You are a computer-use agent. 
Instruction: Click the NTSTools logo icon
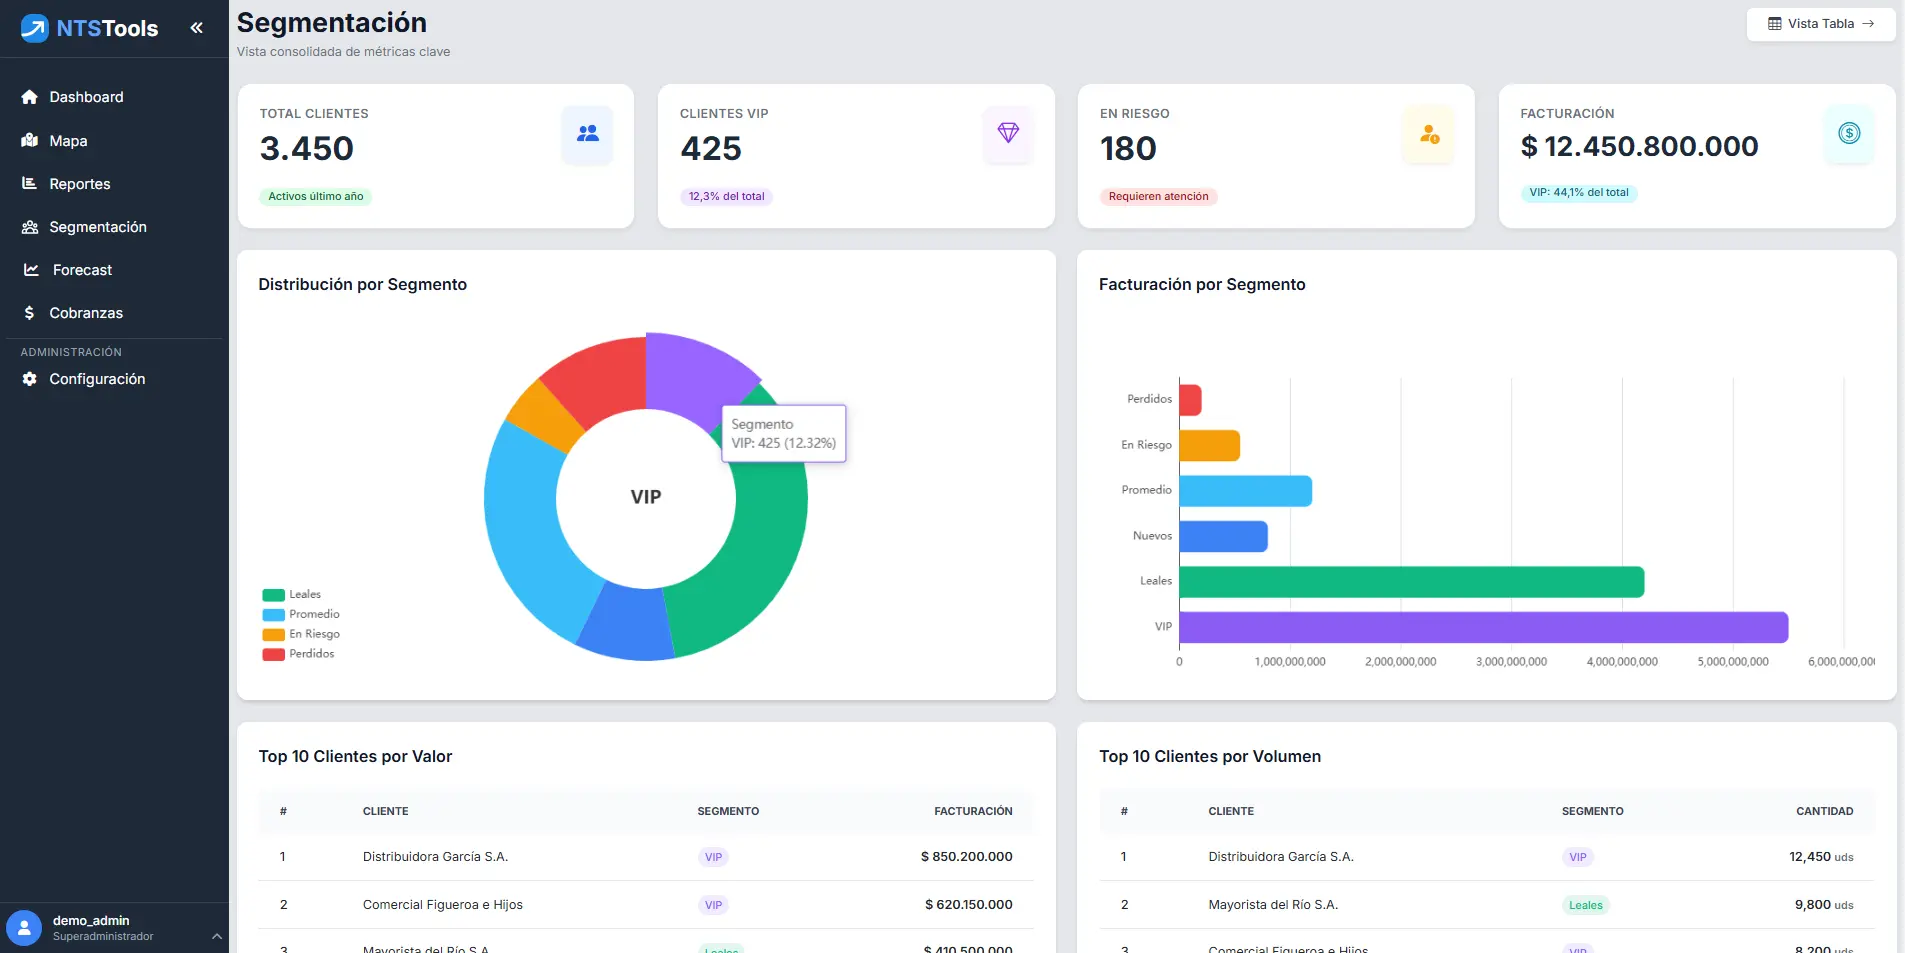(x=35, y=28)
